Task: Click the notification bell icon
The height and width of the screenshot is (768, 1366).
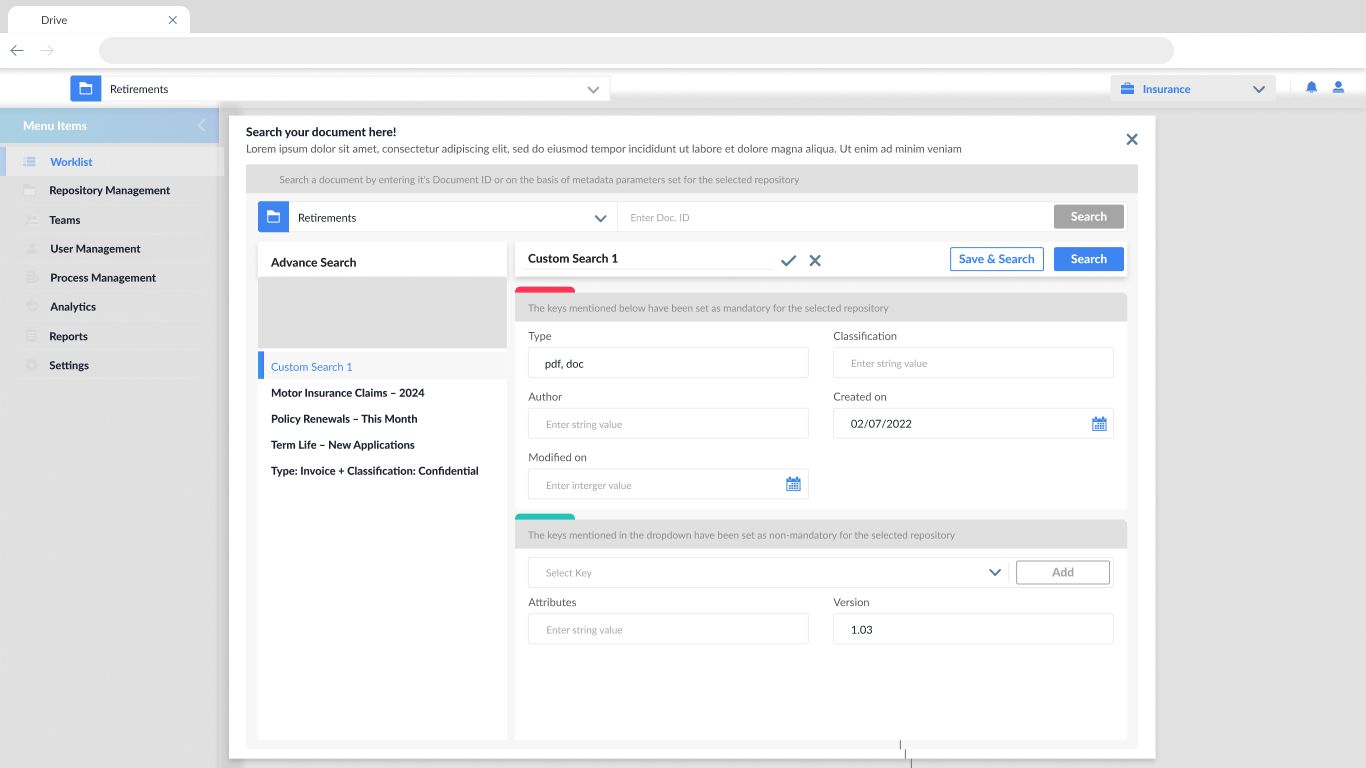Action: pos(1311,88)
